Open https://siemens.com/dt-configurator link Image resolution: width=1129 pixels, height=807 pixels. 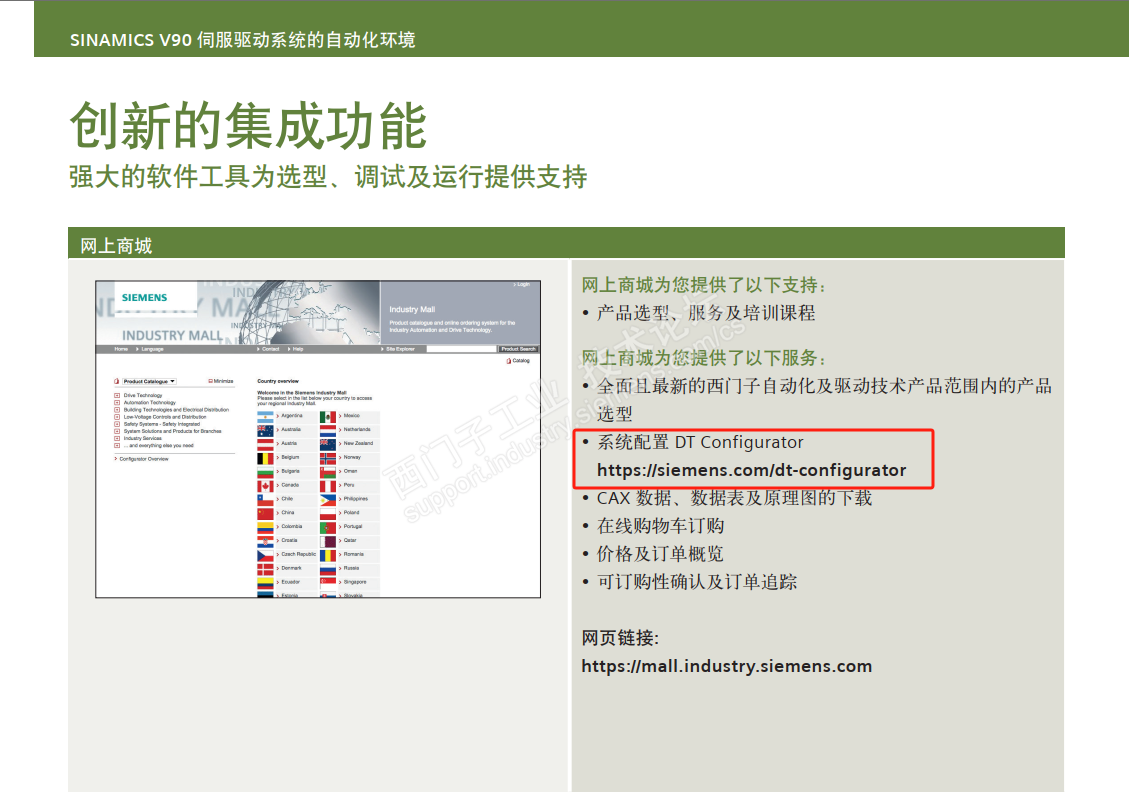click(x=752, y=470)
